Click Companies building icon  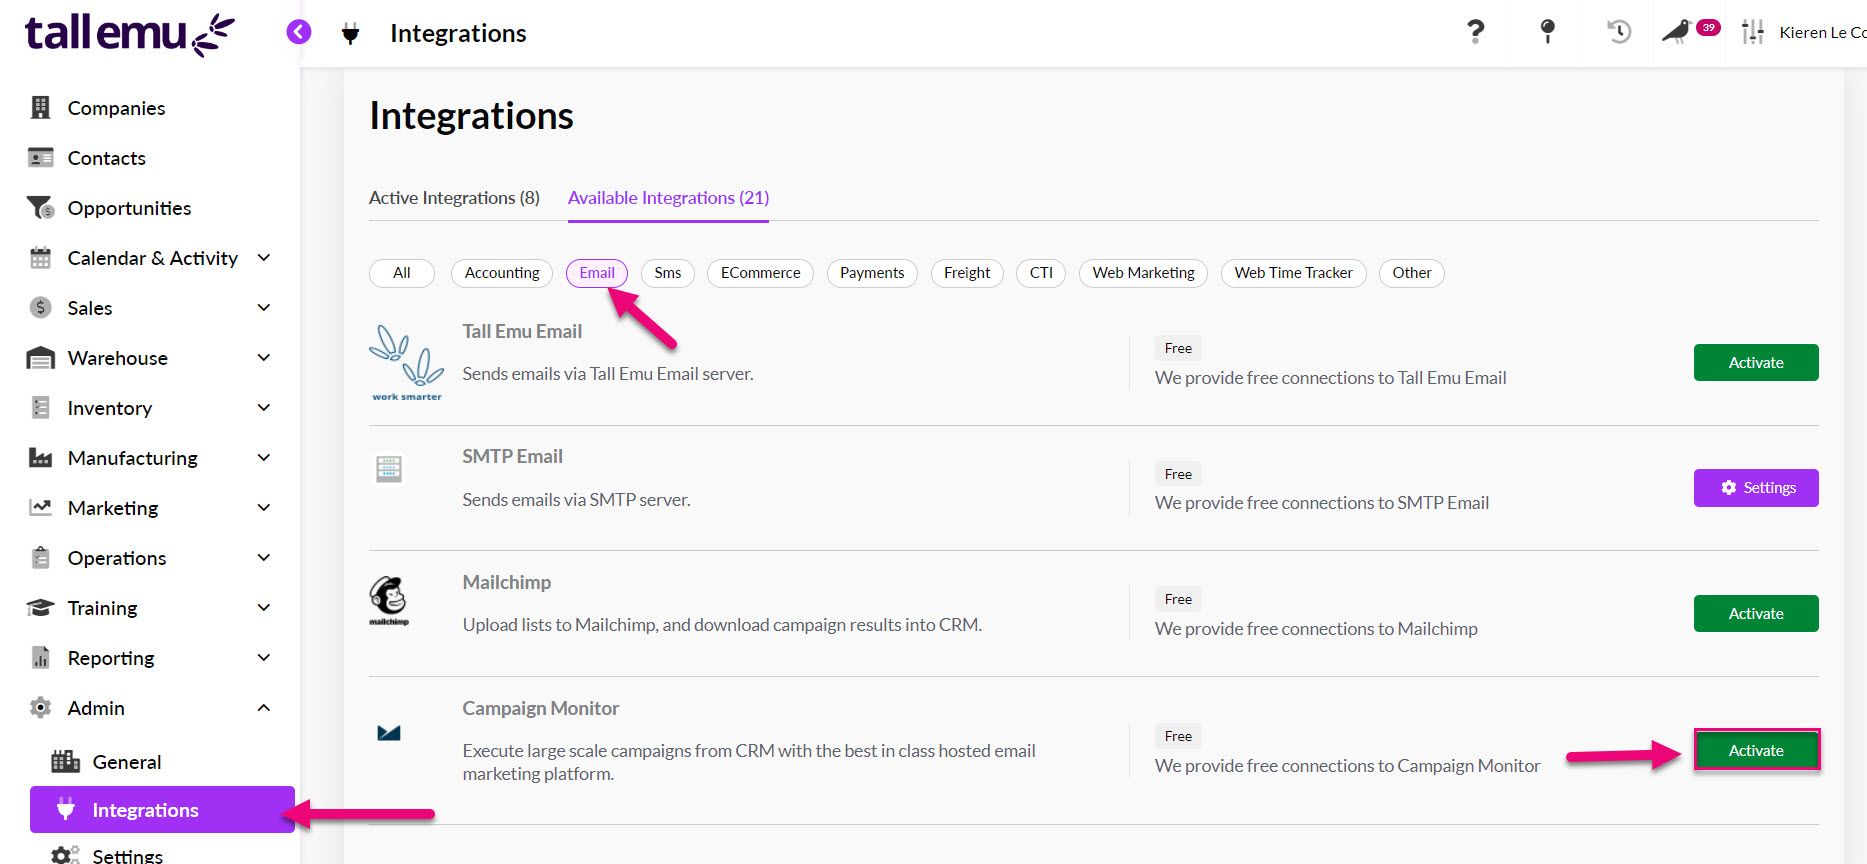tap(40, 107)
